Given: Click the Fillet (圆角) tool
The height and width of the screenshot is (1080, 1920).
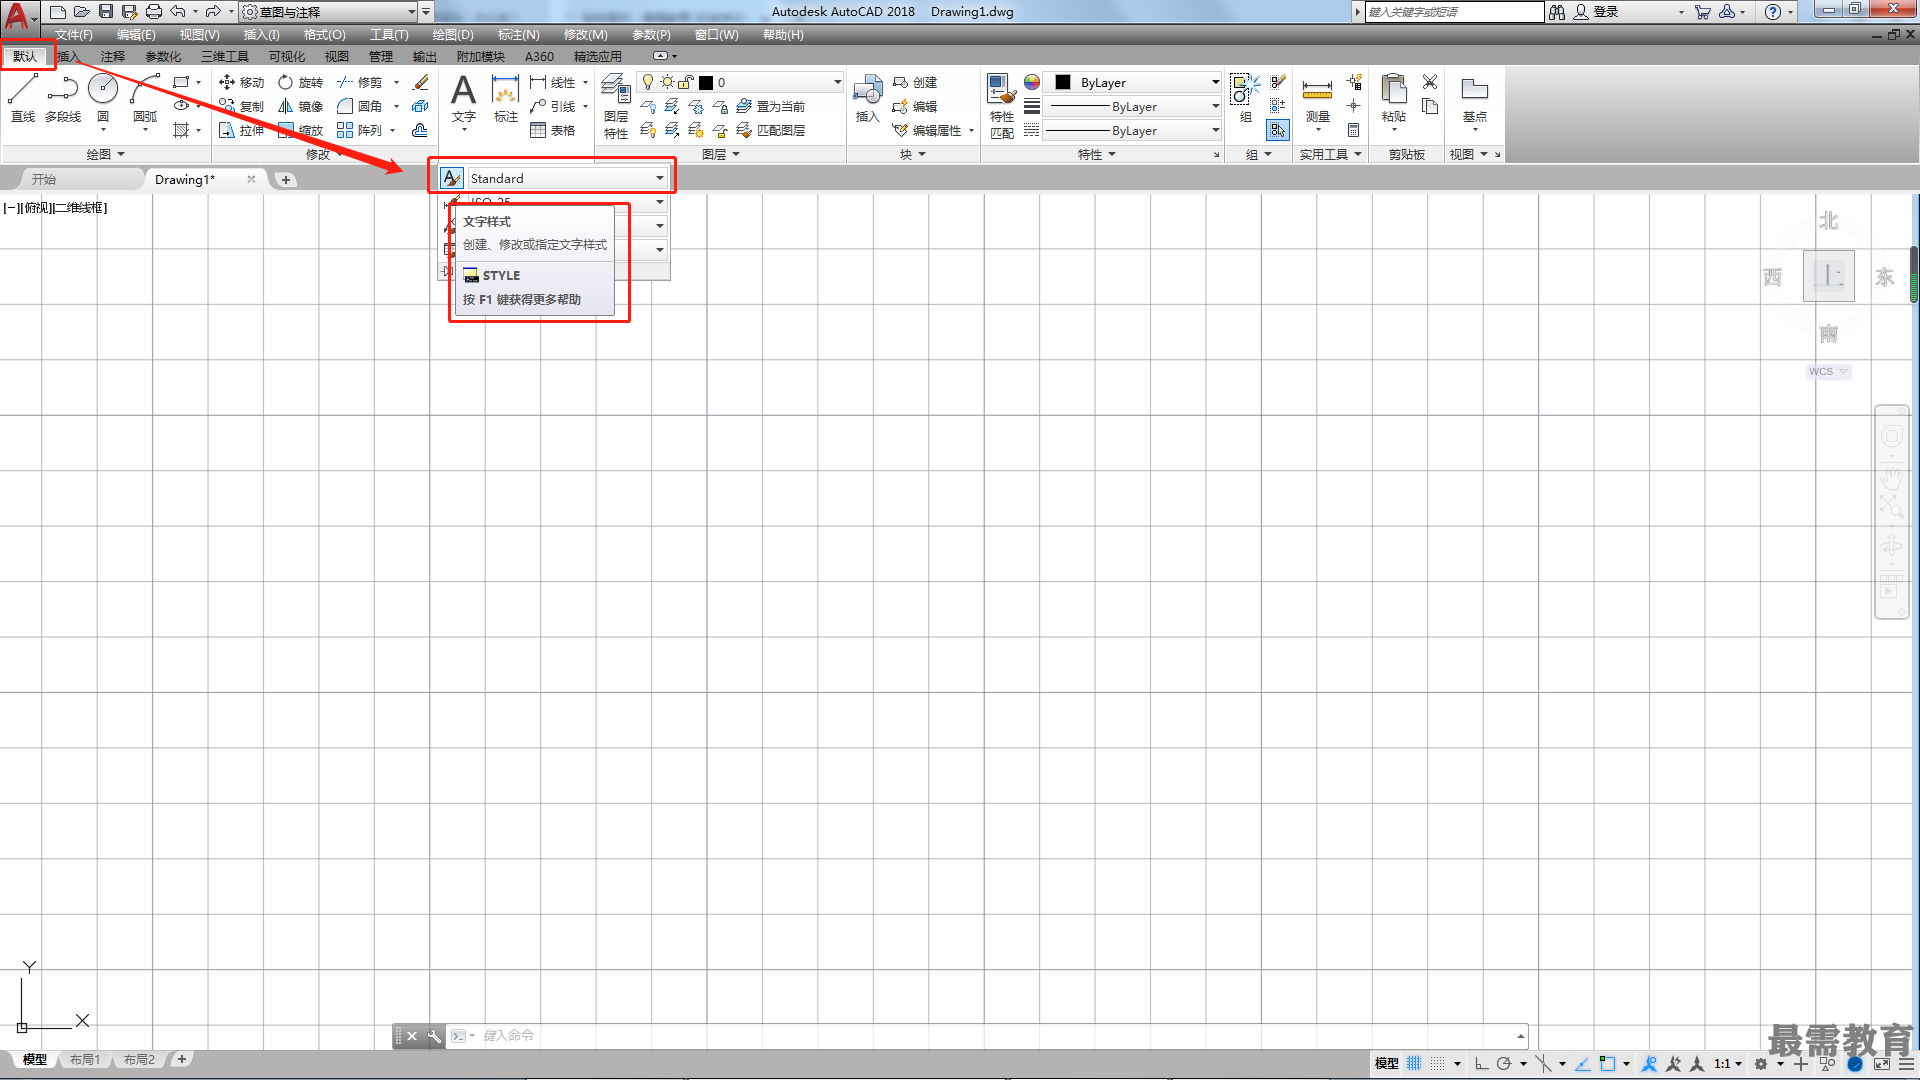Looking at the screenshot, I should tap(360, 106).
